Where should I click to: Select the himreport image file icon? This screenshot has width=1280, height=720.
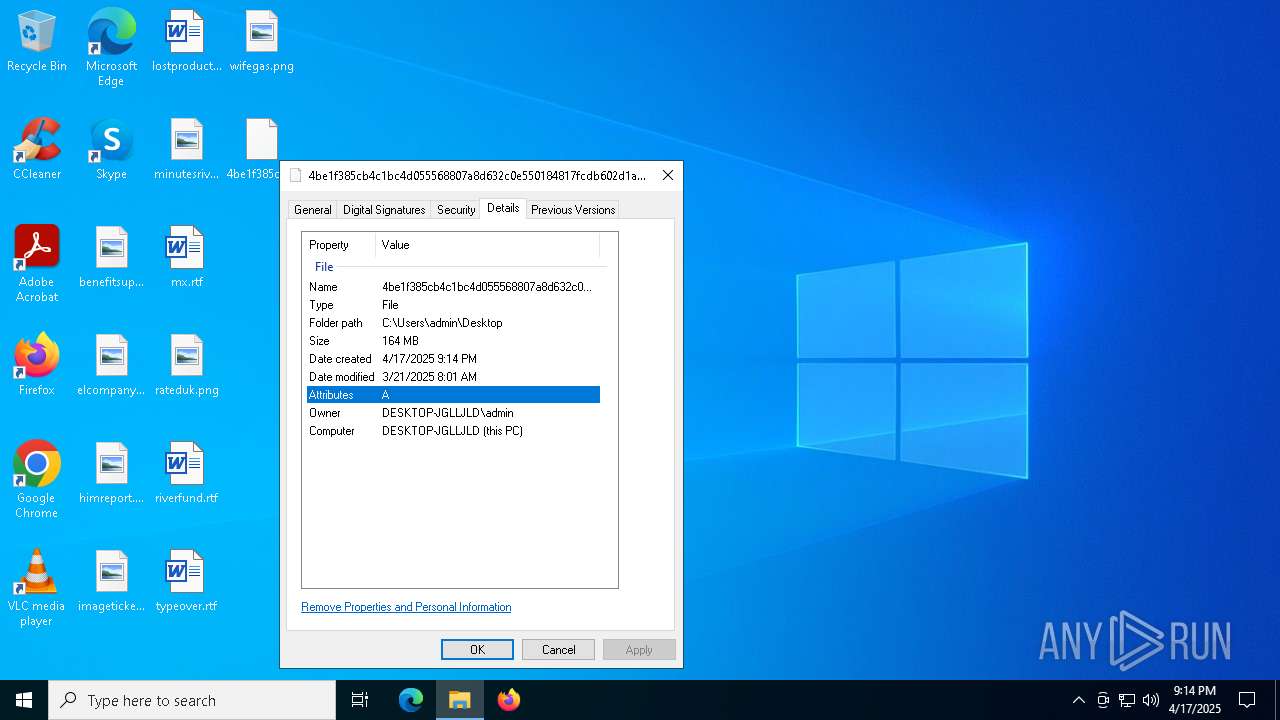coord(111,473)
